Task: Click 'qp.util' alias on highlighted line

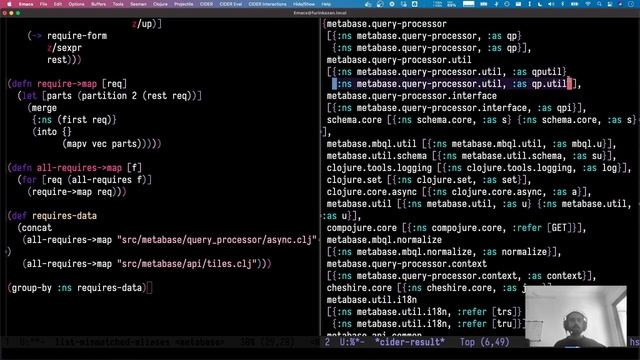Action: 549,84
